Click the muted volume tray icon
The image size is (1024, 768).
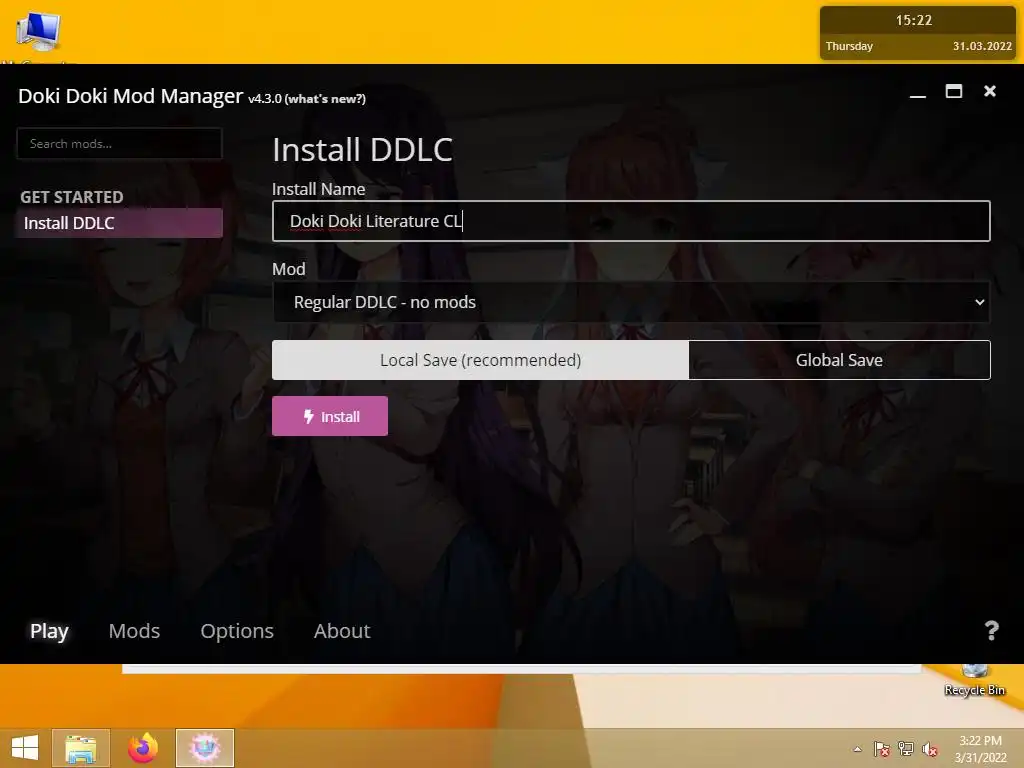tap(930, 749)
